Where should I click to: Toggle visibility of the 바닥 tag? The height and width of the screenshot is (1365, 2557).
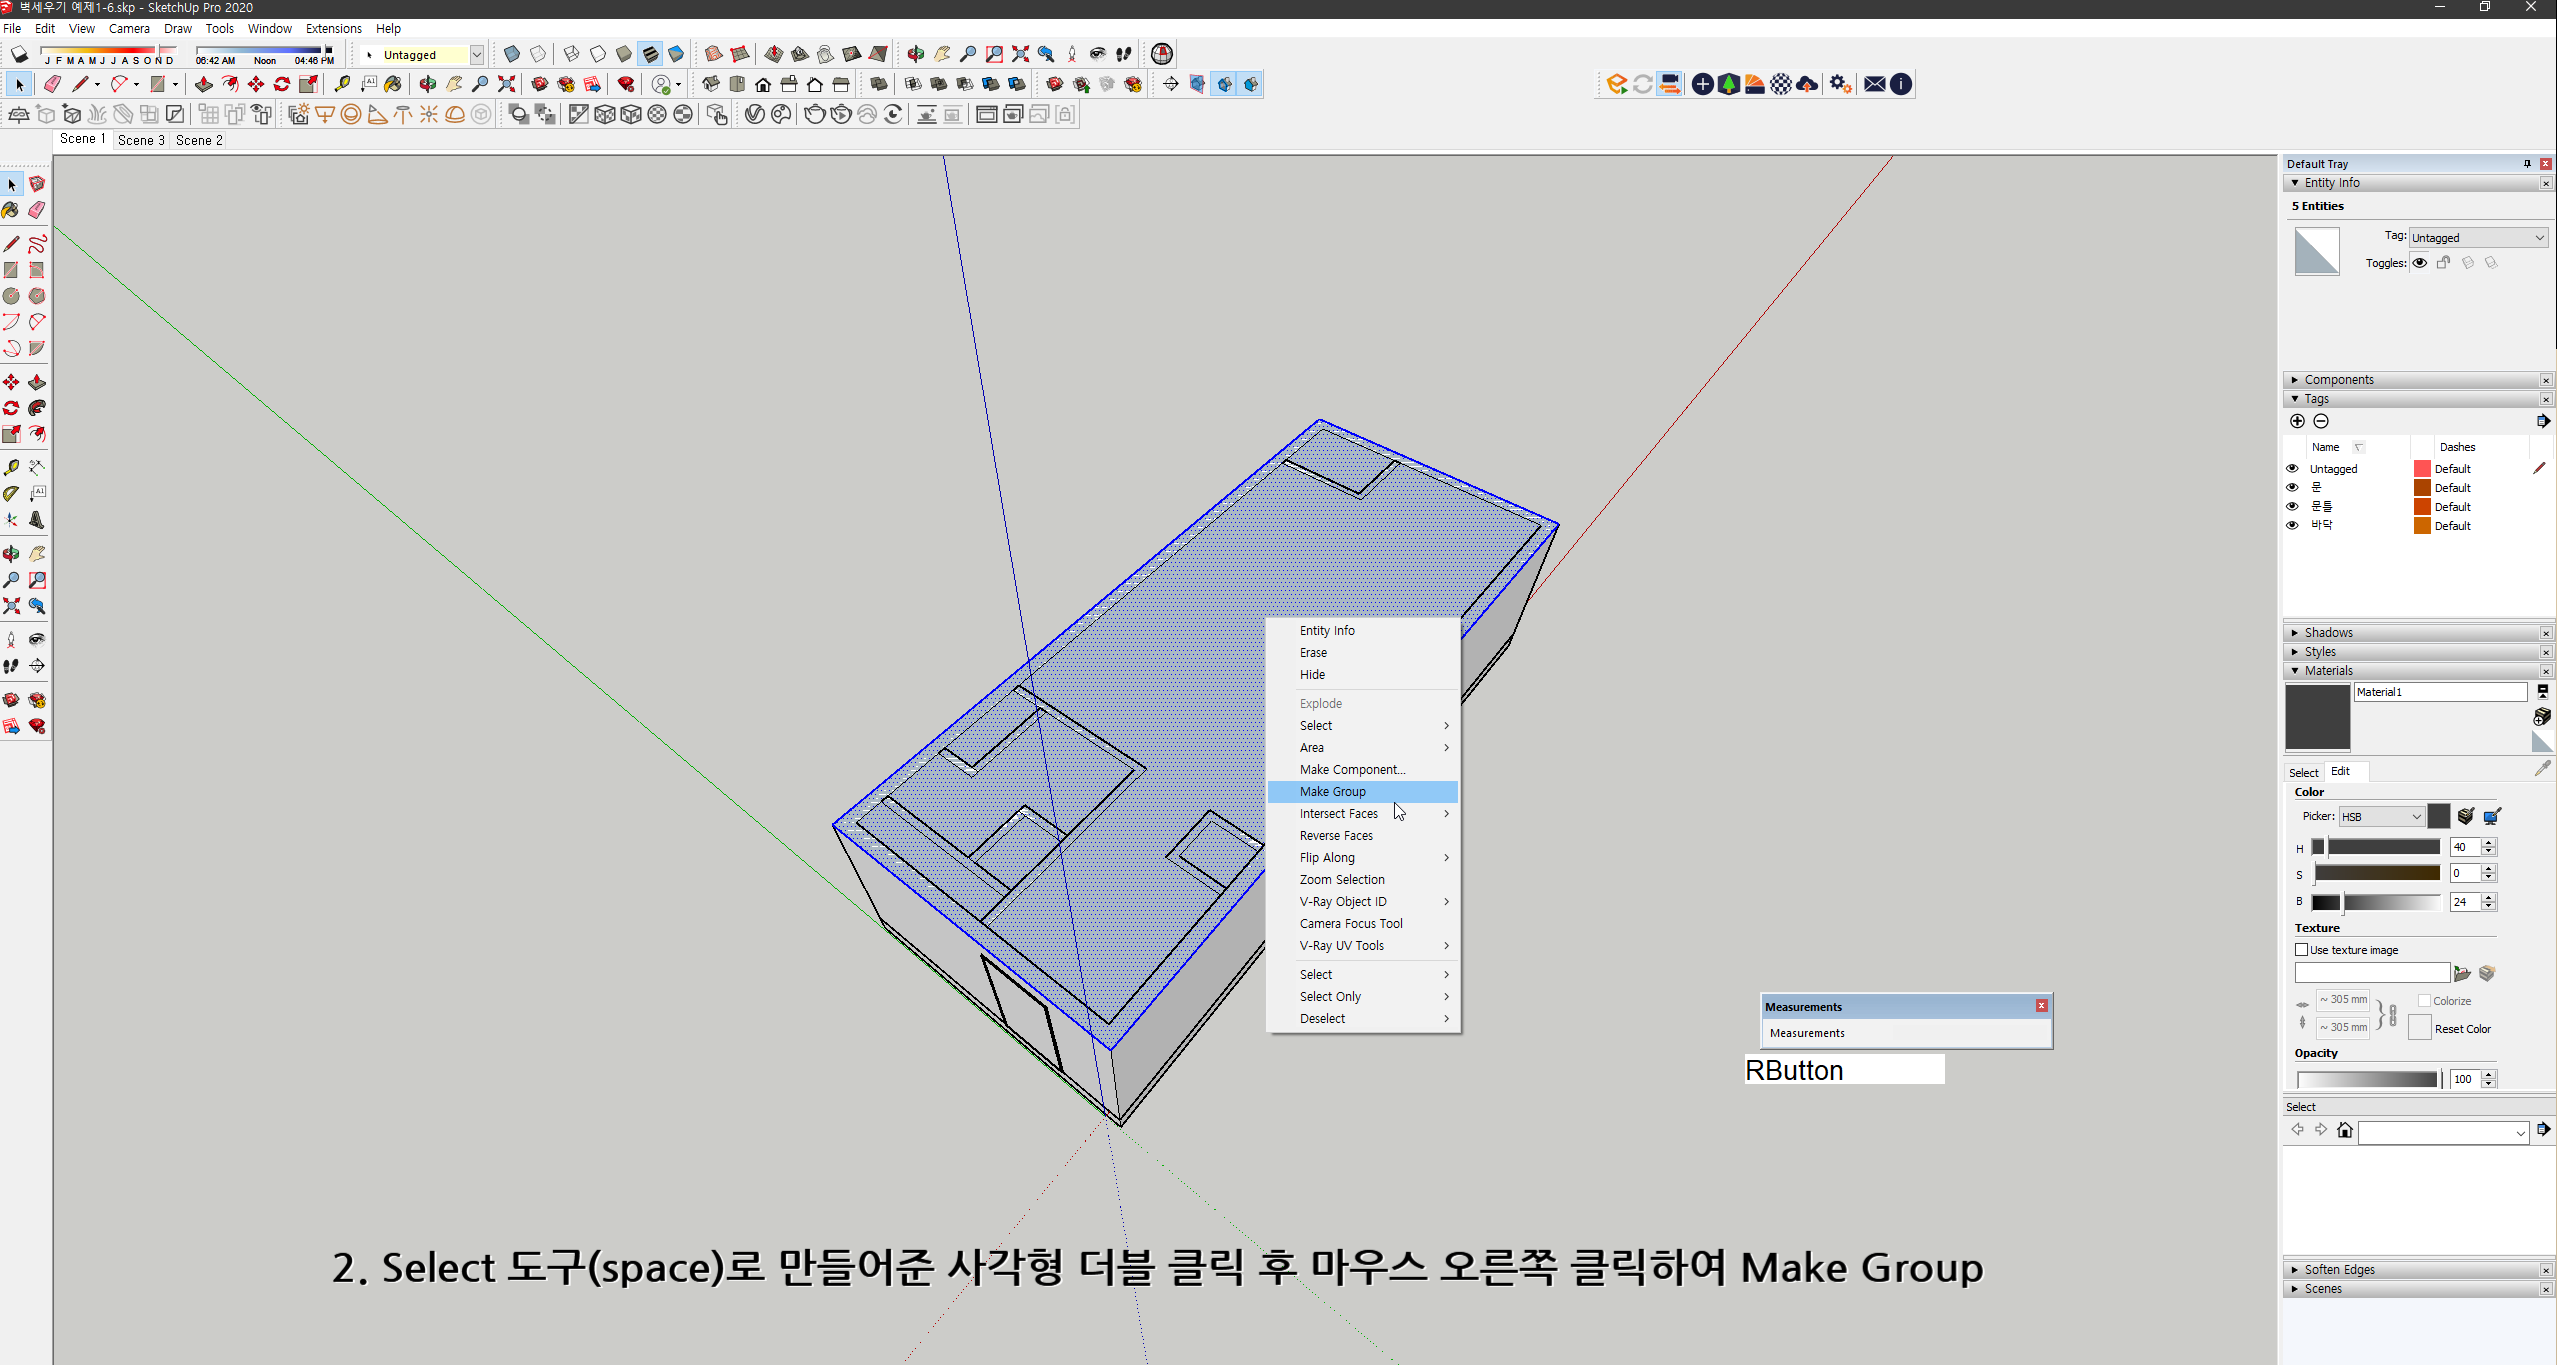tap(2293, 525)
